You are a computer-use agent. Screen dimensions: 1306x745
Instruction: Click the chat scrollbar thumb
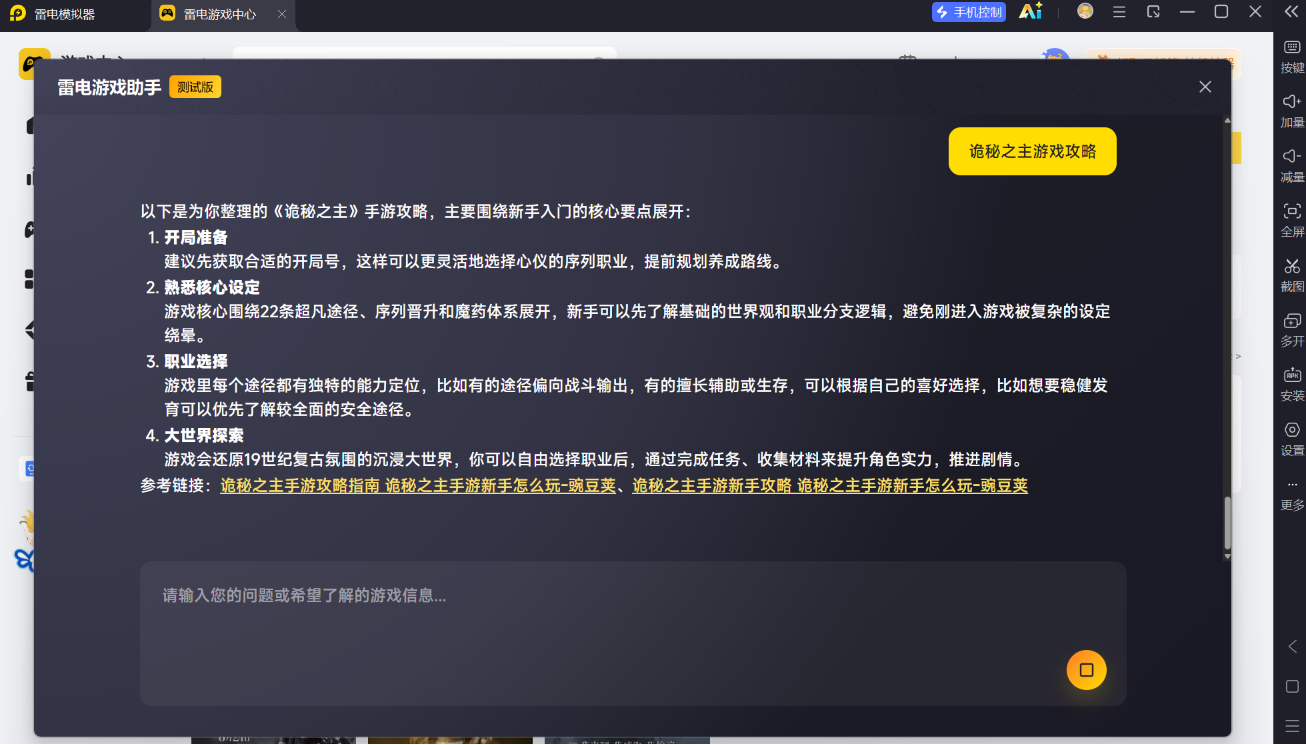[1227, 522]
